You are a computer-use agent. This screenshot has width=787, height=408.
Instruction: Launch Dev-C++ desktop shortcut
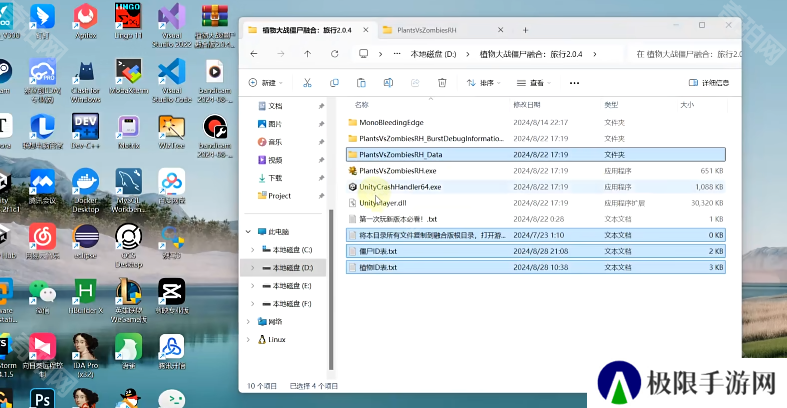85,131
